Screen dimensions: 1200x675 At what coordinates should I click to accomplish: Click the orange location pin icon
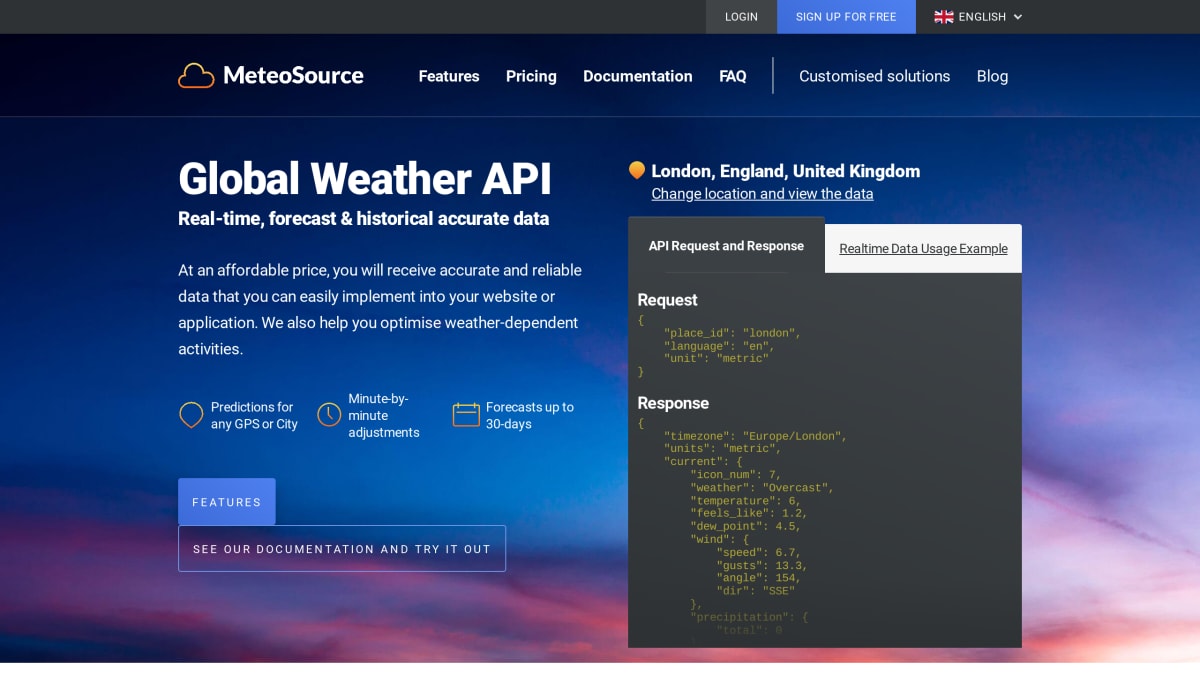click(637, 171)
